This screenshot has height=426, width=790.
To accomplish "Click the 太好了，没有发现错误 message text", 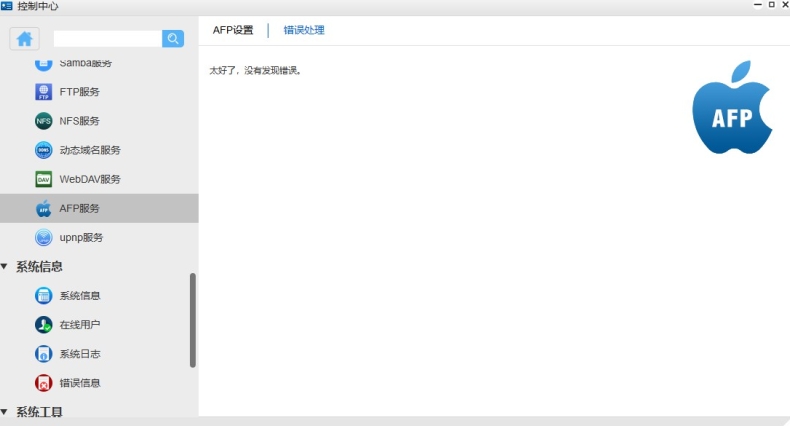I will pos(255,70).
